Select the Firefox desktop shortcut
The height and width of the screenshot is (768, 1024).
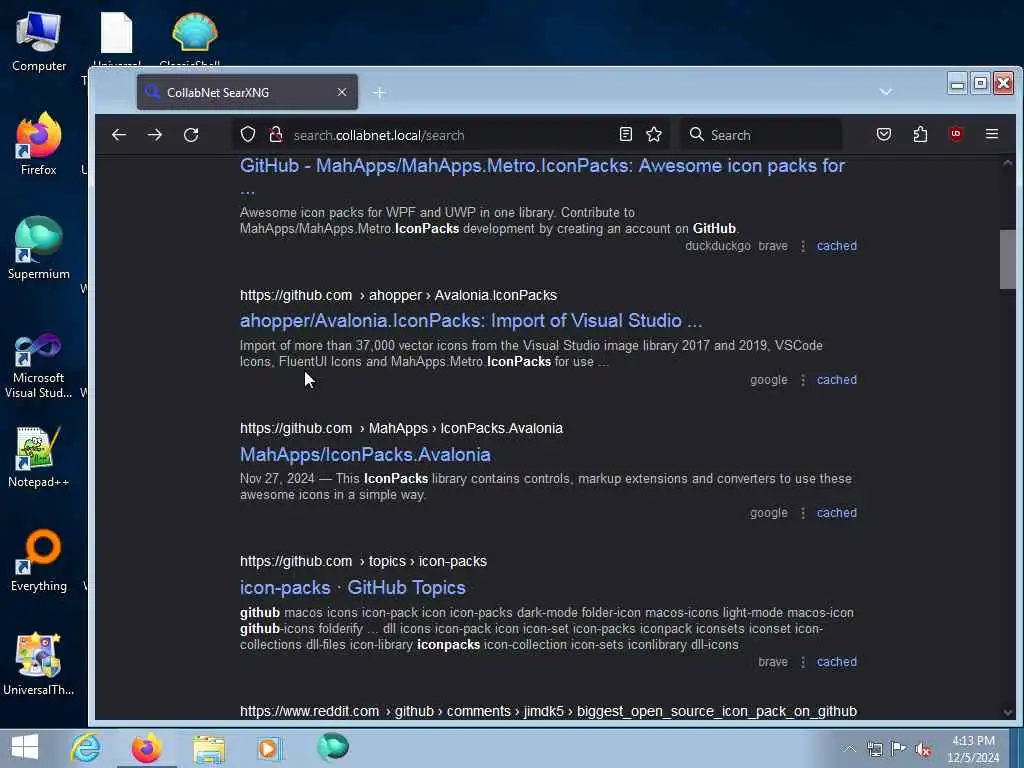39,144
